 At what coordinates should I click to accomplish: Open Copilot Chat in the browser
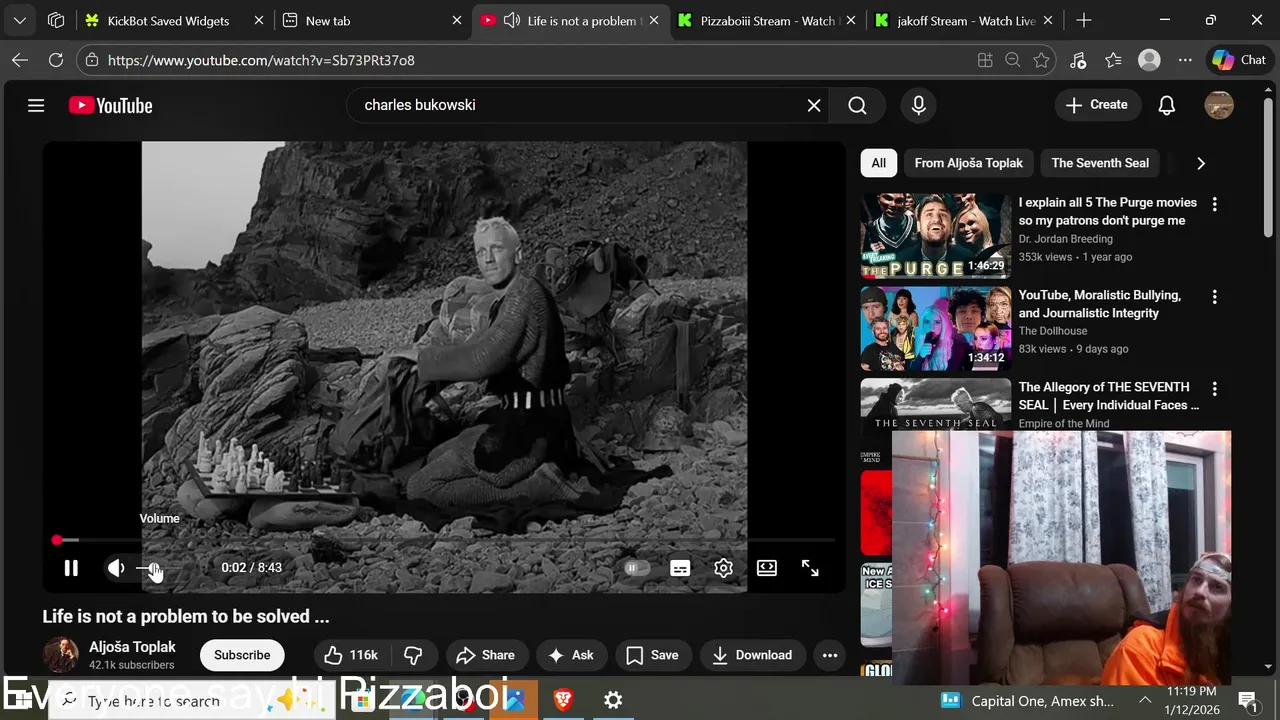1239,60
